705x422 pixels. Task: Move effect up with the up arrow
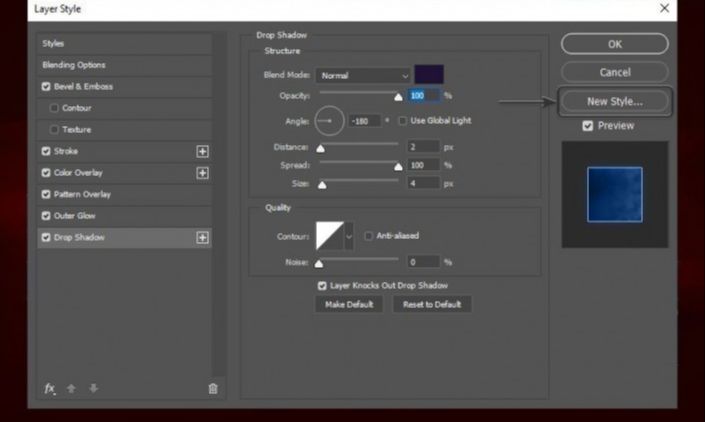(x=71, y=388)
